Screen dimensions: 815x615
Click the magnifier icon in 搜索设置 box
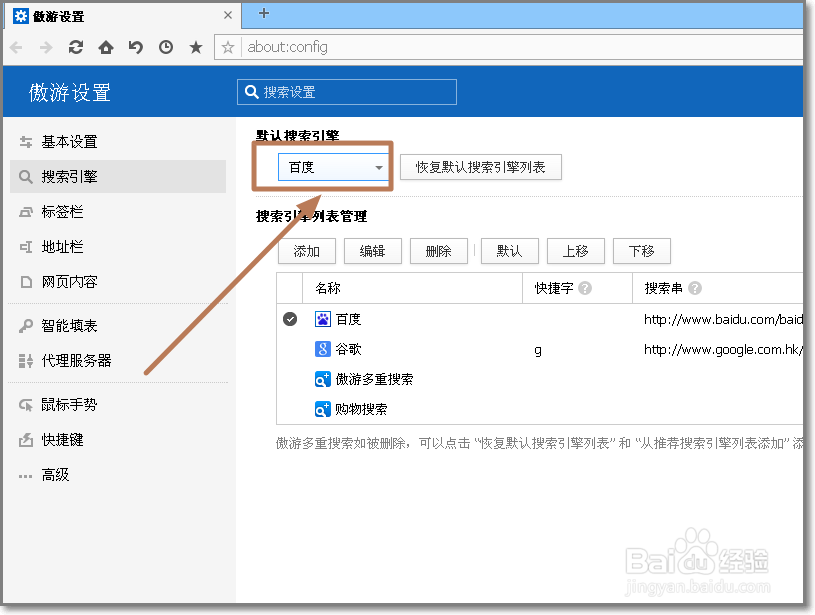coord(252,92)
